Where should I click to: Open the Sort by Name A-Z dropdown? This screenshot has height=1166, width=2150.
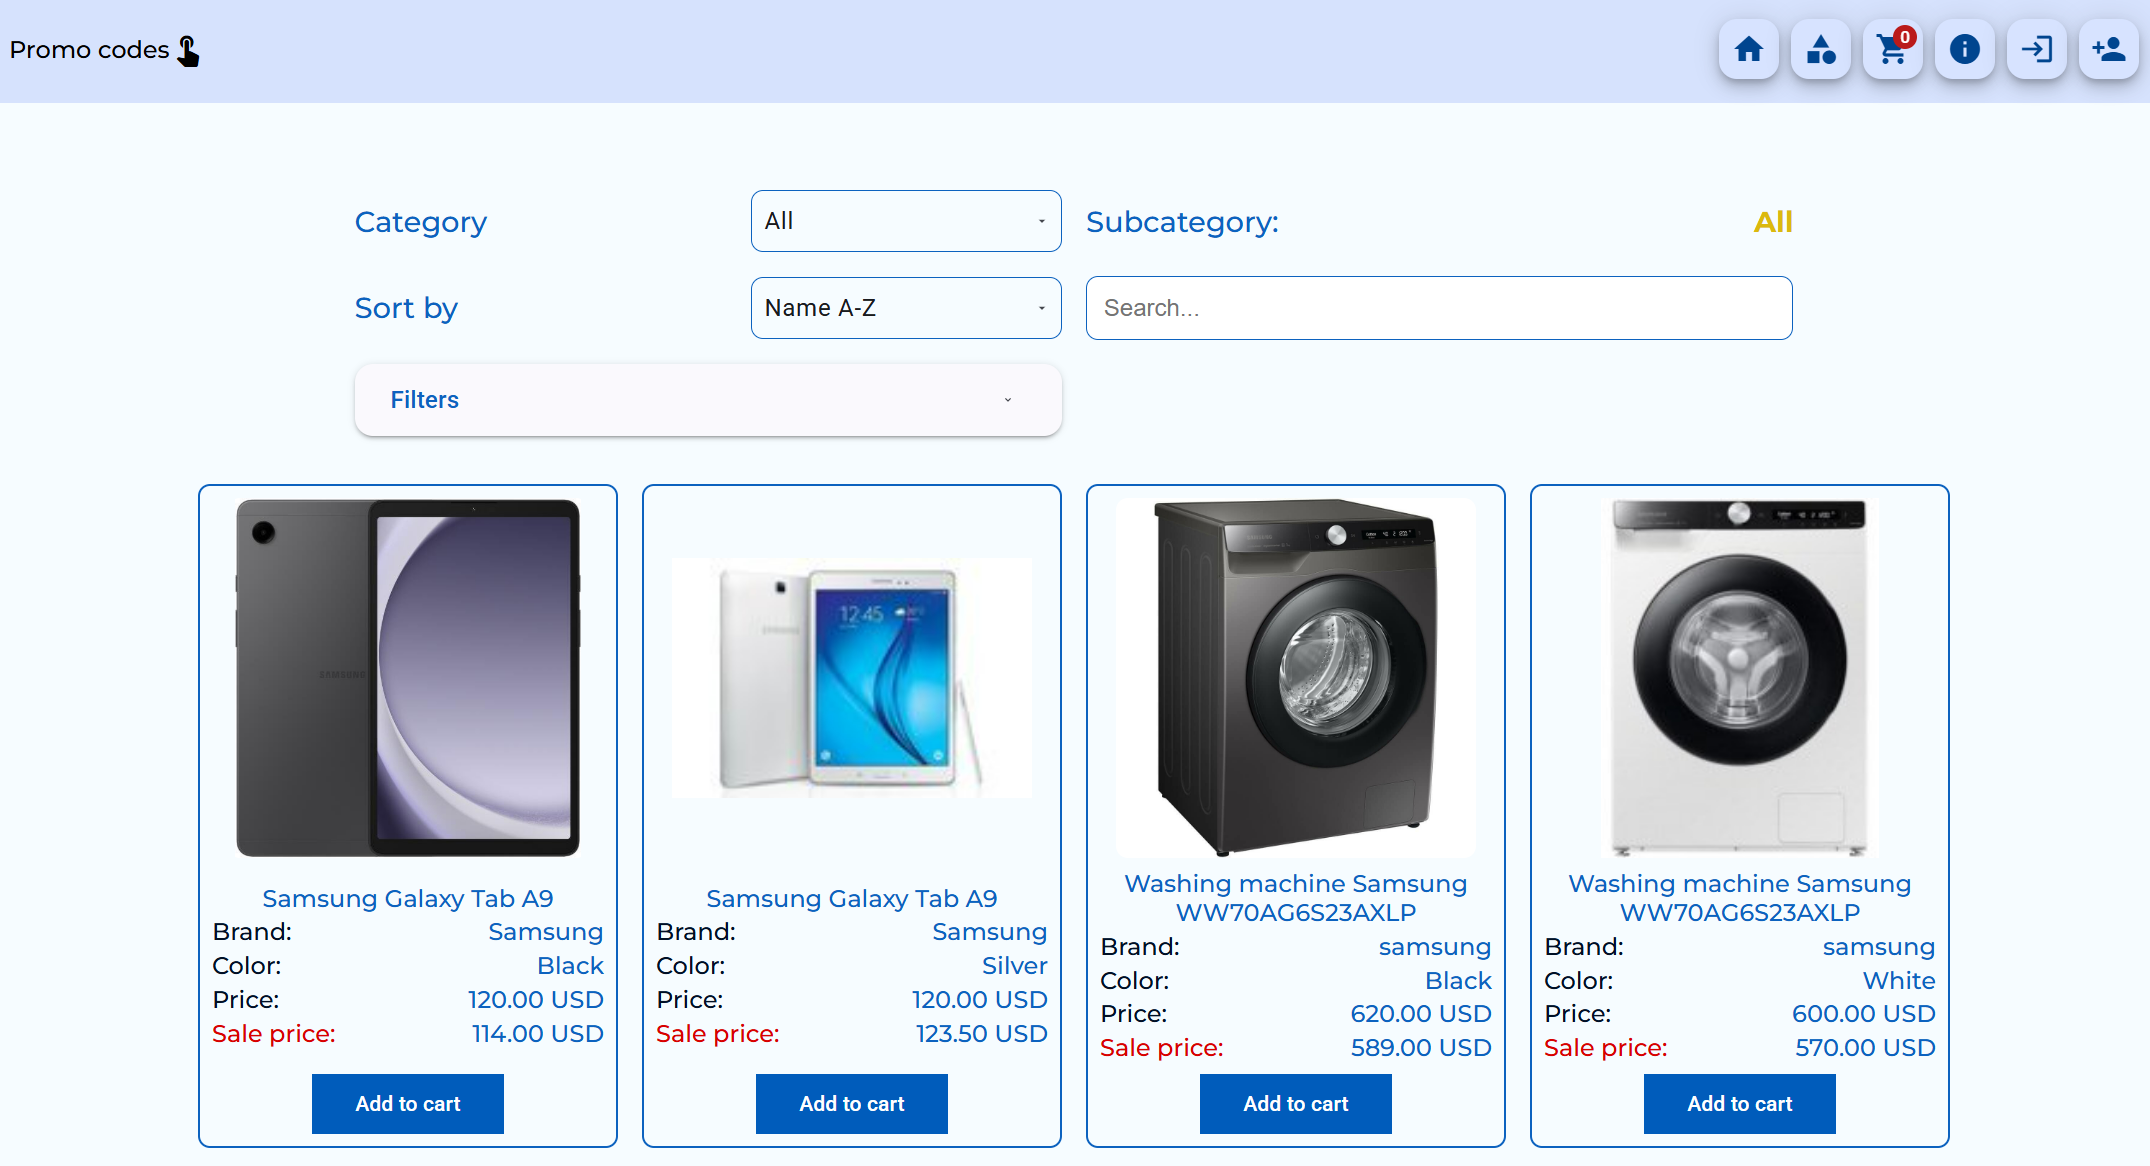click(x=906, y=308)
